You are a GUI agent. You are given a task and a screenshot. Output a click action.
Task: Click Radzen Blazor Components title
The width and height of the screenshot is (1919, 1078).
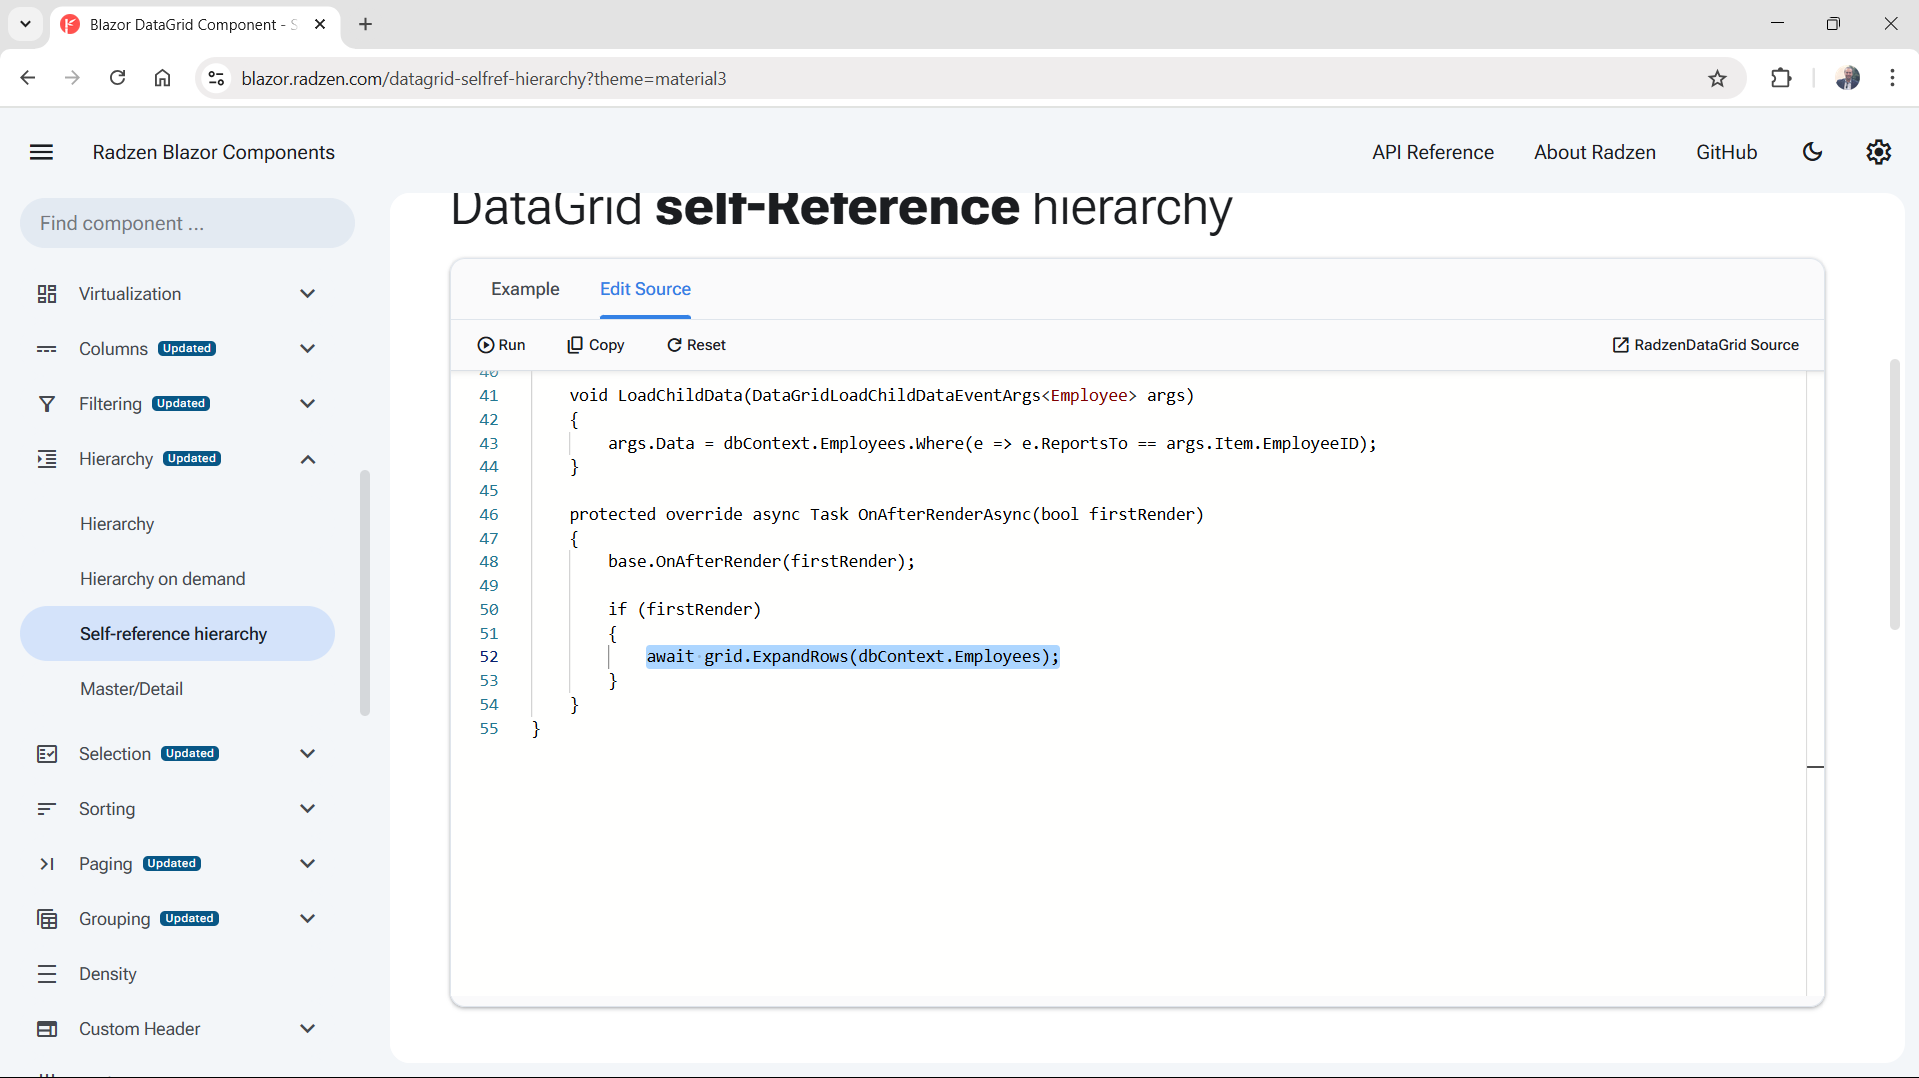(213, 152)
